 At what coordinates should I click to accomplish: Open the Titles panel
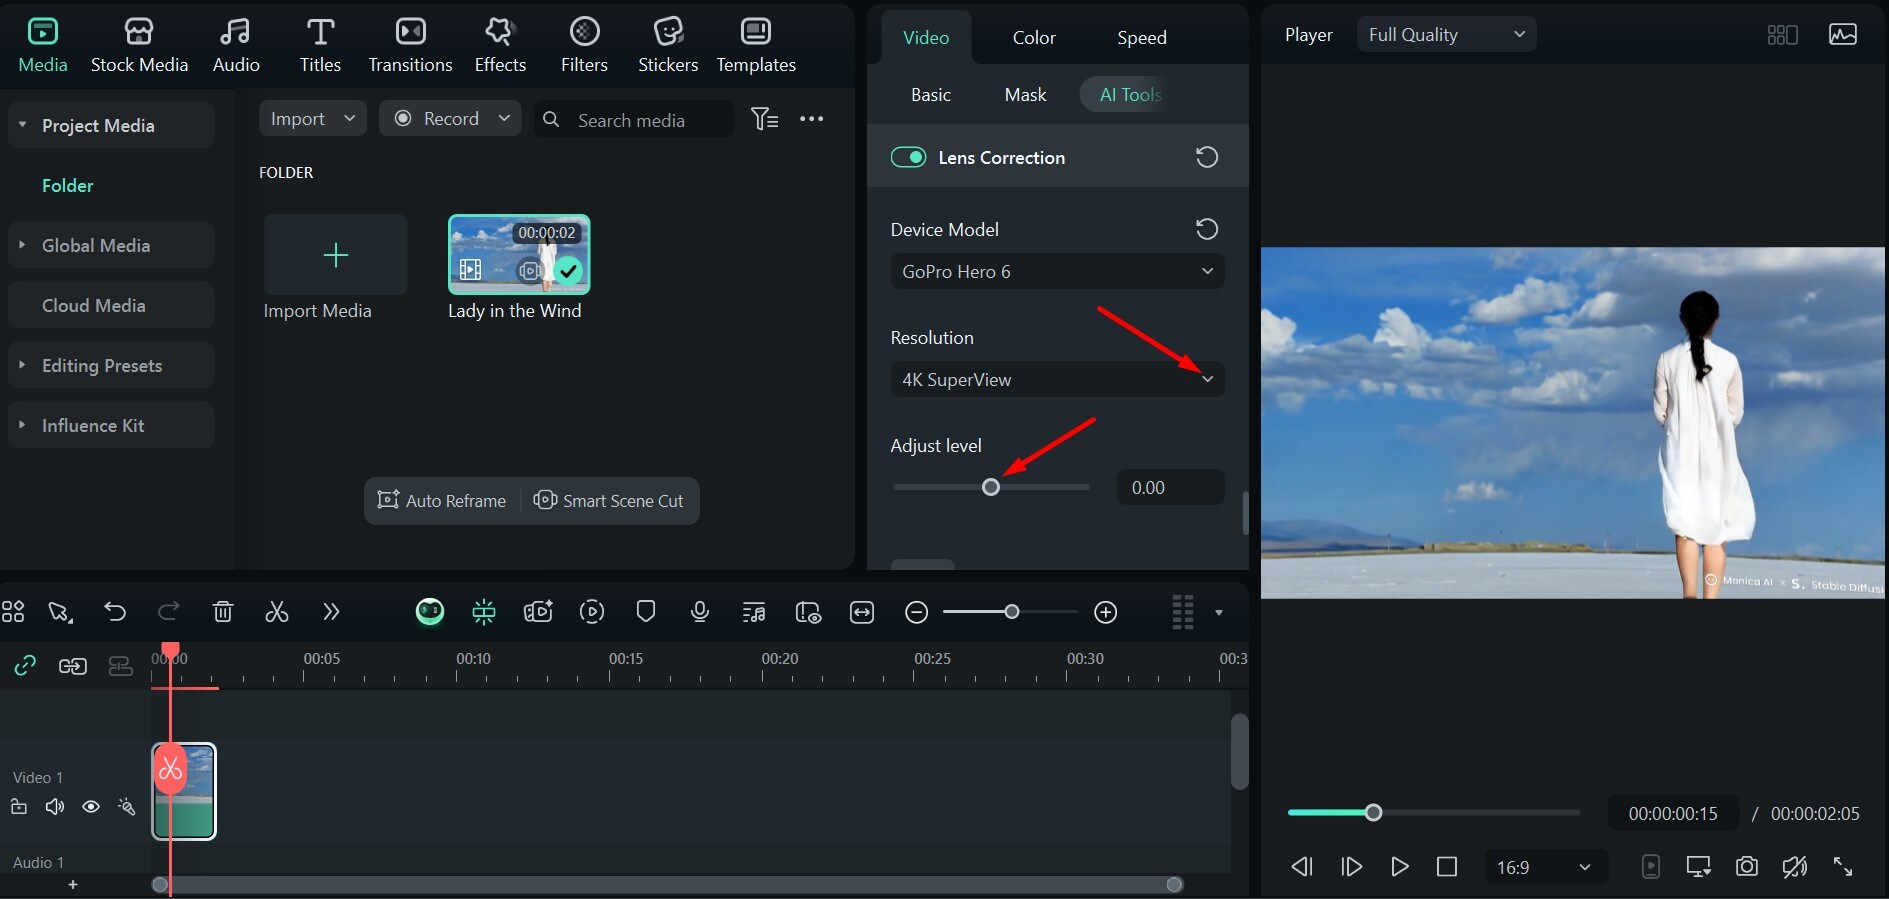coord(320,46)
